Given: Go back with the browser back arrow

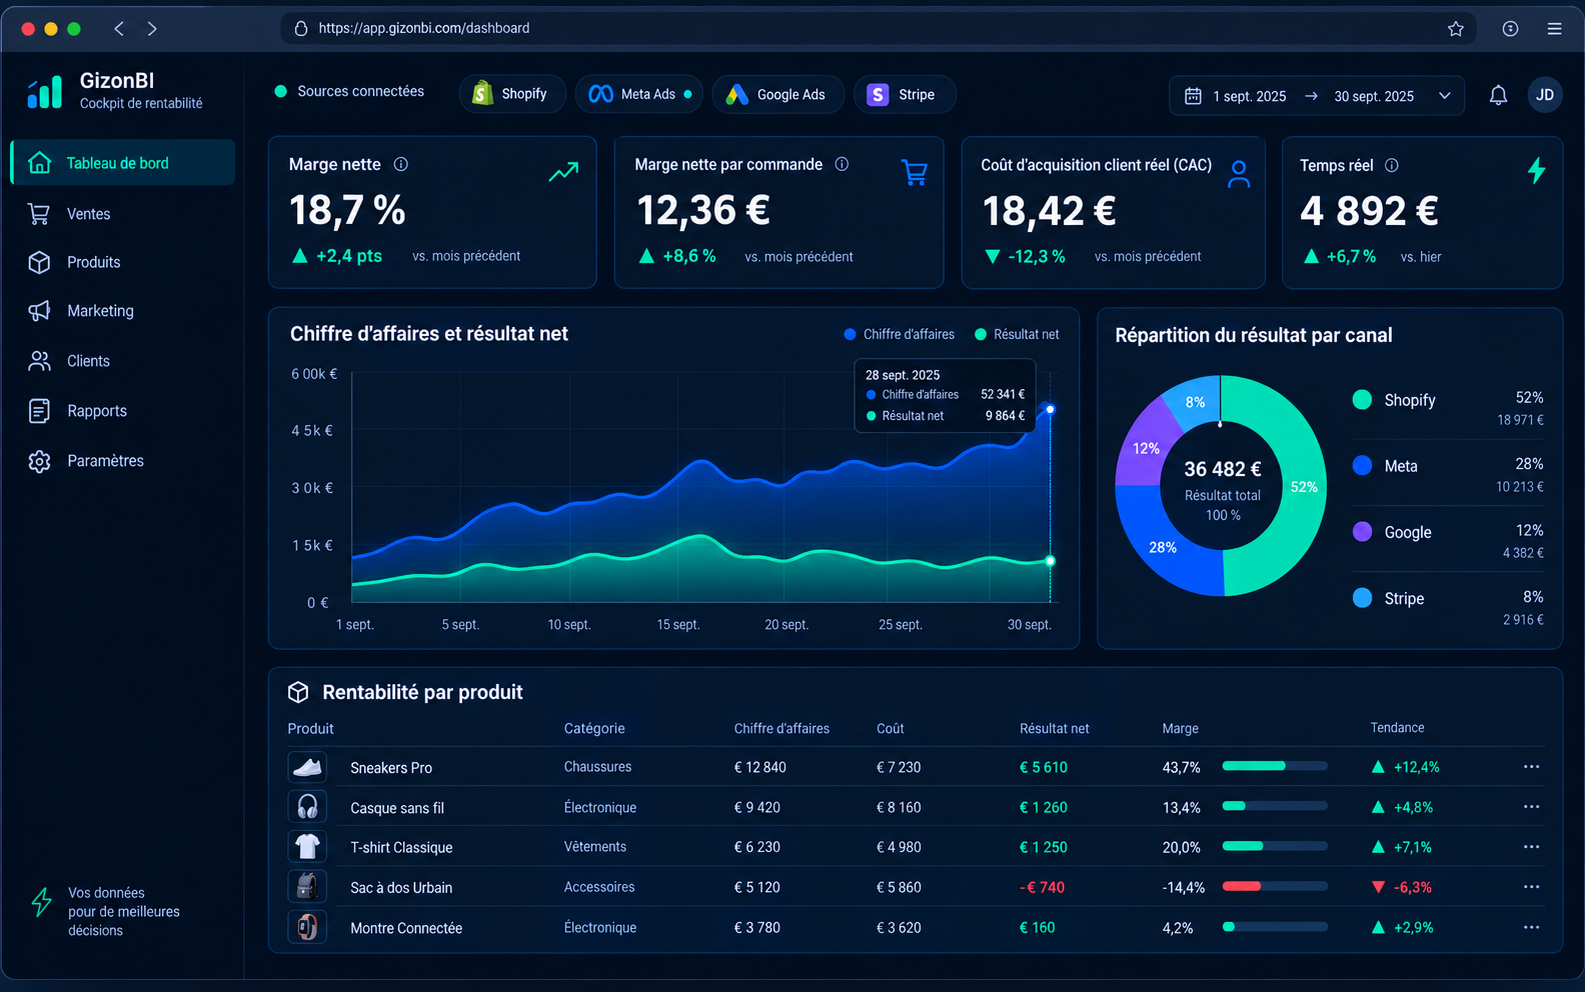Looking at the screenshot, I should 119,29.
